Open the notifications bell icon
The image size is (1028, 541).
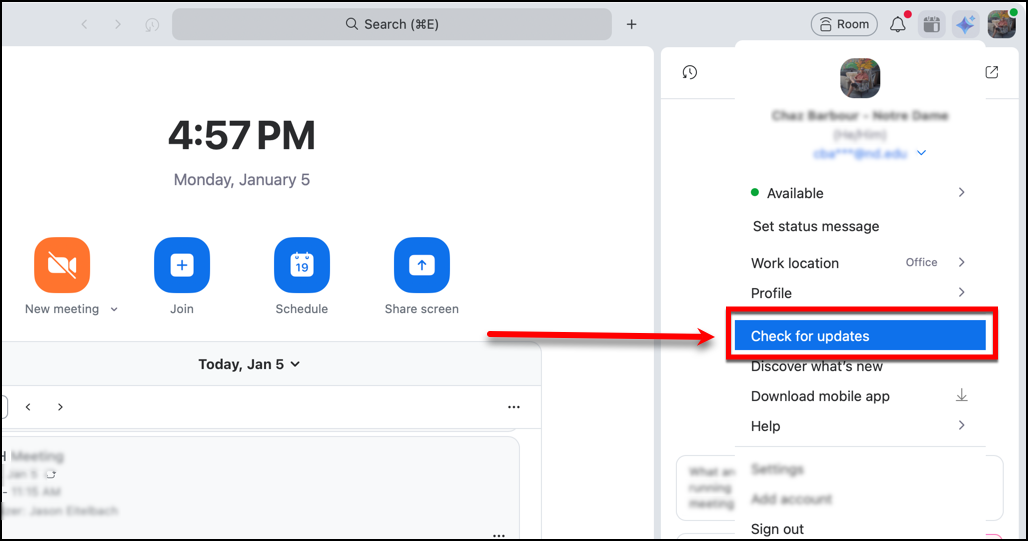coord(898,25)
